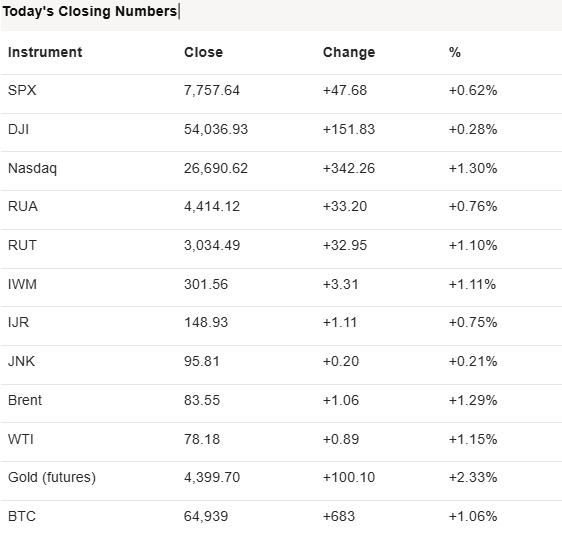Viewport: 562px width, 538px height.
Task: Select the Close column header
Action: 204,52
